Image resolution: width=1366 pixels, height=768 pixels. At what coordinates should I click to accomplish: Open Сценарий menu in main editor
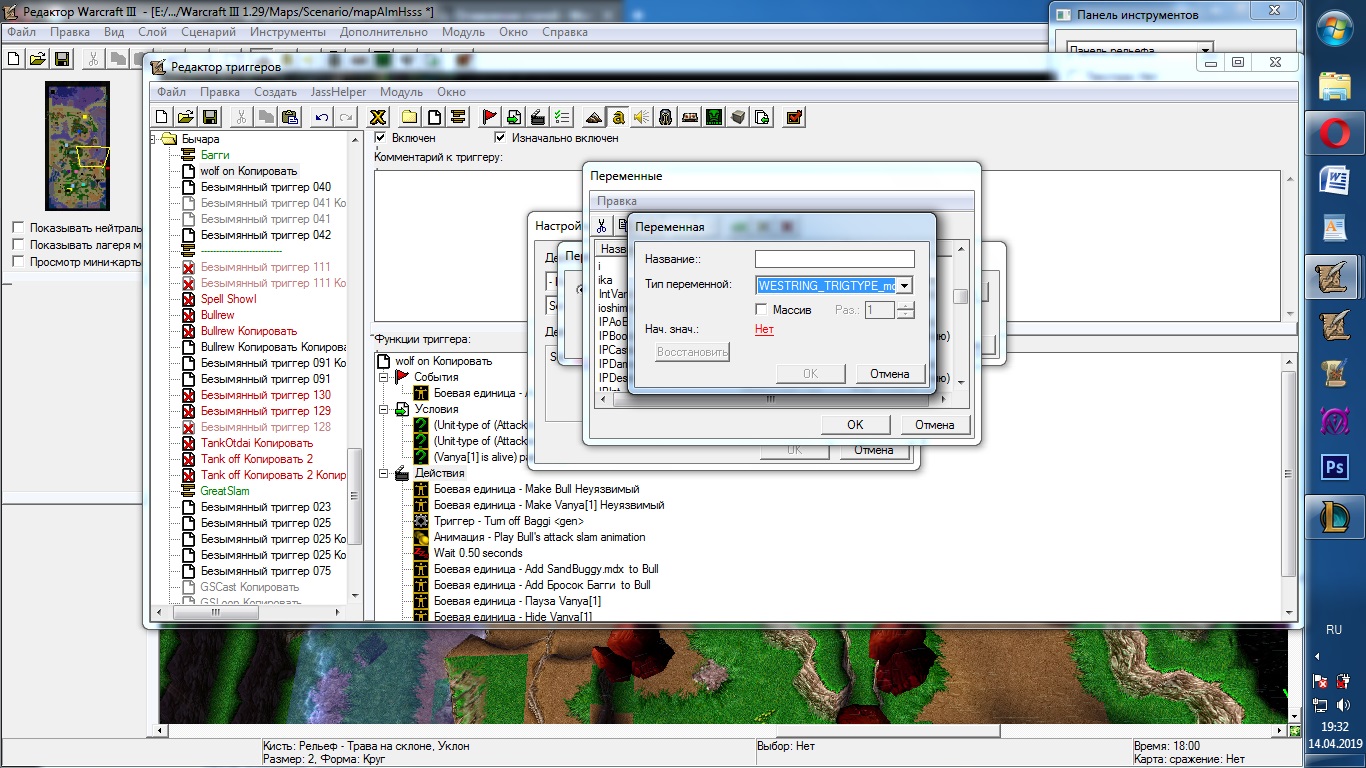click(209, 32)
